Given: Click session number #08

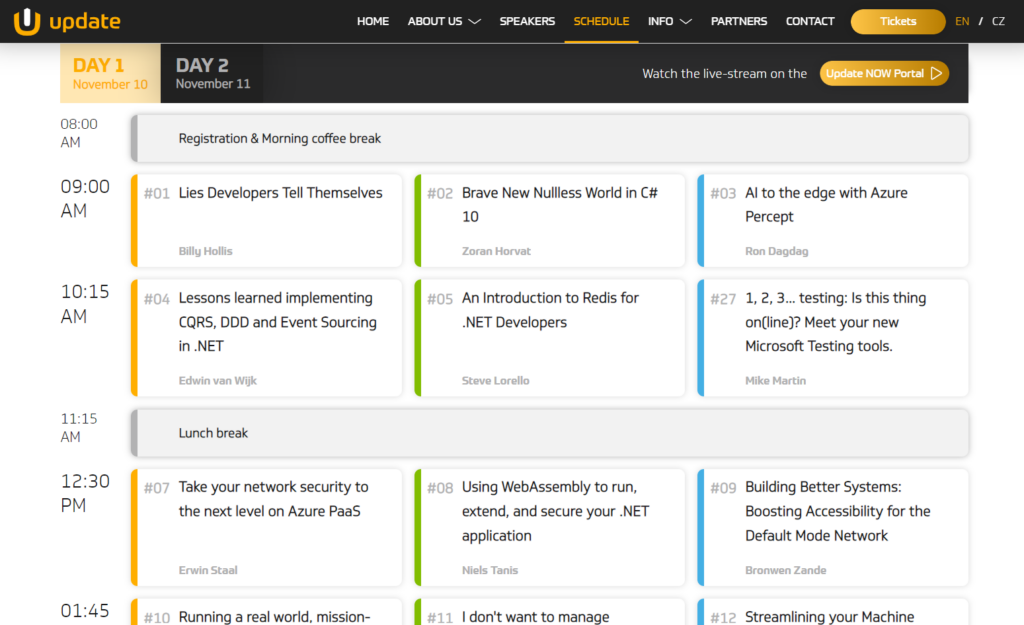Looking at the screenshot, I should click(440, 489).
